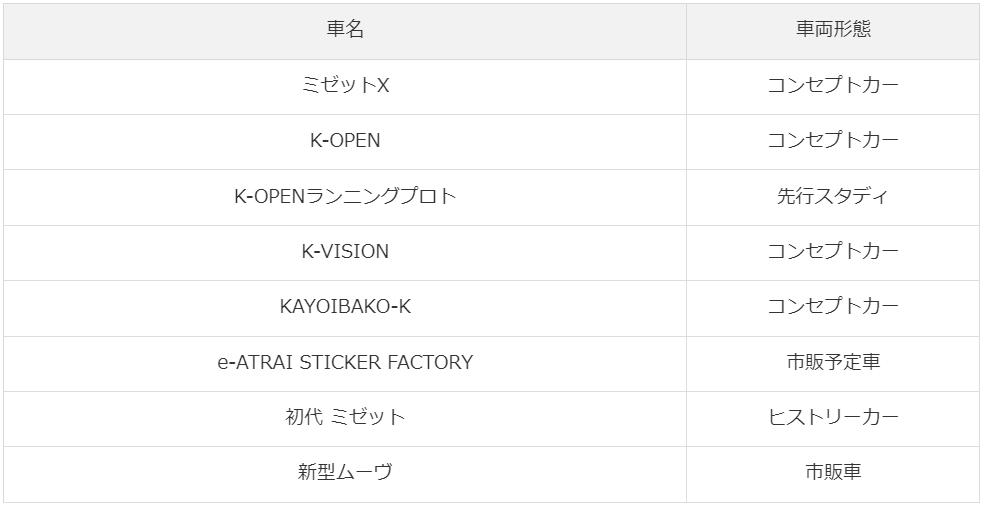Click コンセプトカー in the ミゼットX row
The height and width of the screenshot is (505, 982).
click(x=833, y=87)
